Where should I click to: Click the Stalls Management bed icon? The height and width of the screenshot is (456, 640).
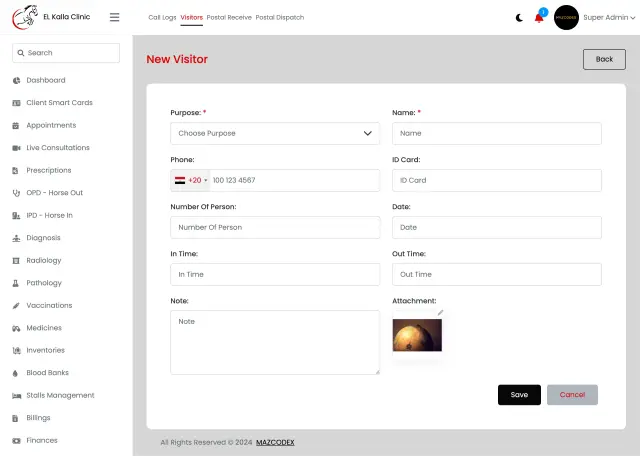tap(16, 396)
